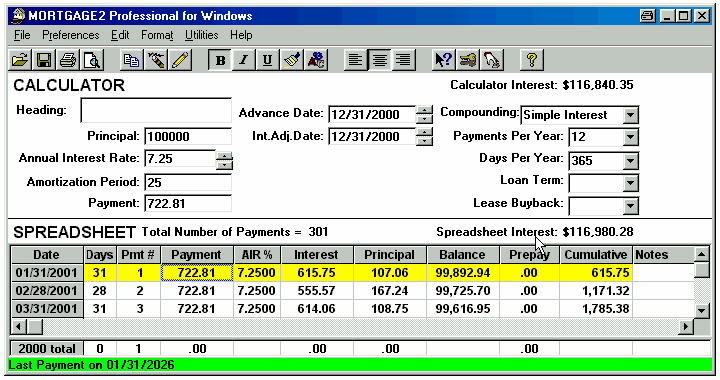
Task: Click the spreadsheet vertical scroll up arrow
Action: point(702,254)
